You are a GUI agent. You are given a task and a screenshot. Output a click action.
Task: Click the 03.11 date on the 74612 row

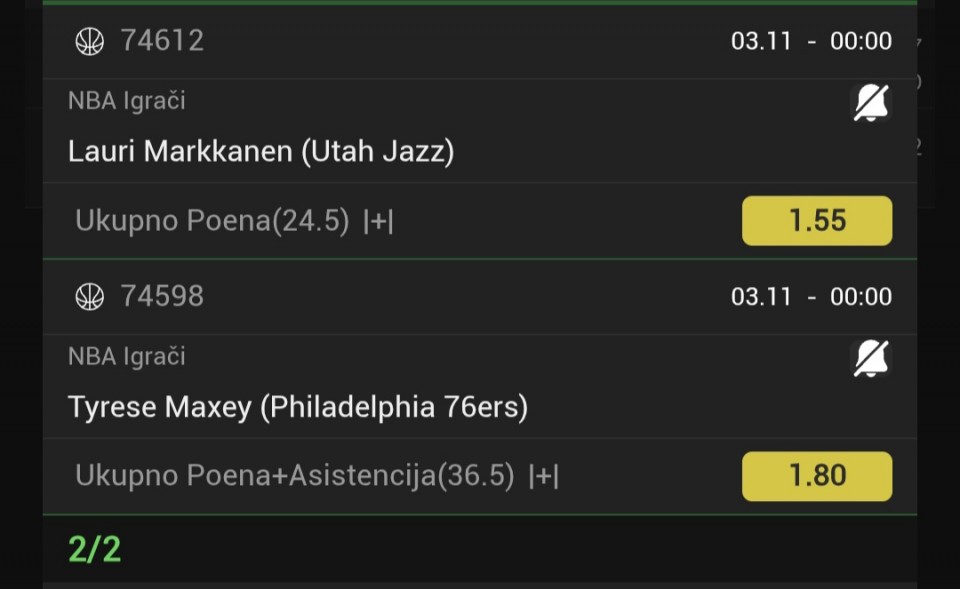[761, 41]
